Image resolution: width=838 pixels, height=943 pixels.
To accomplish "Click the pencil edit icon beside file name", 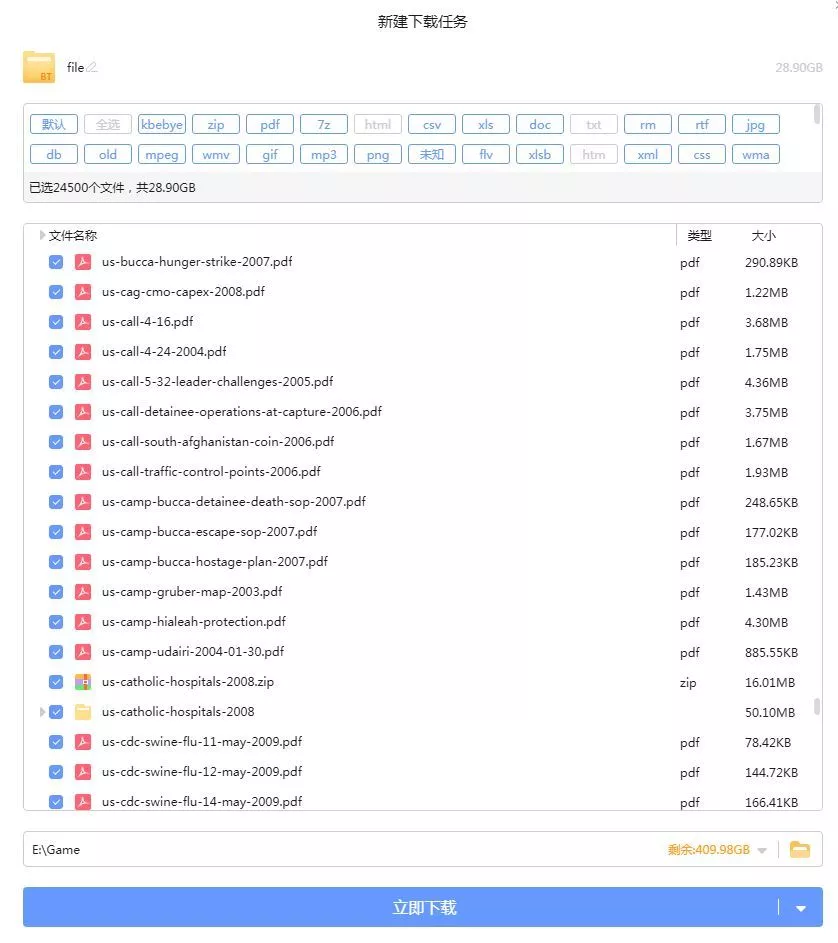I will [x=92, y=67].
